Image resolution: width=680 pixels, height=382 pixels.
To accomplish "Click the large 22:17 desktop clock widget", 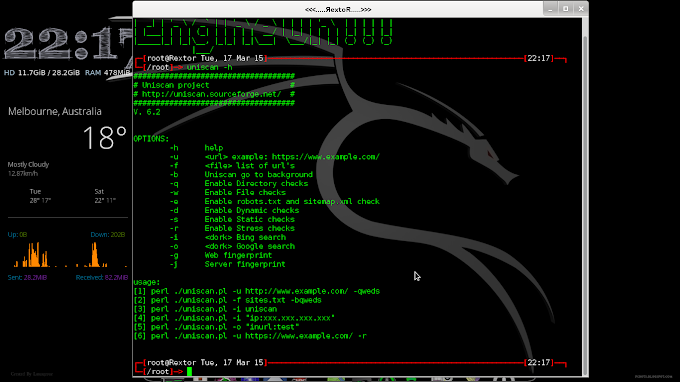I will [x=68, y=43].
